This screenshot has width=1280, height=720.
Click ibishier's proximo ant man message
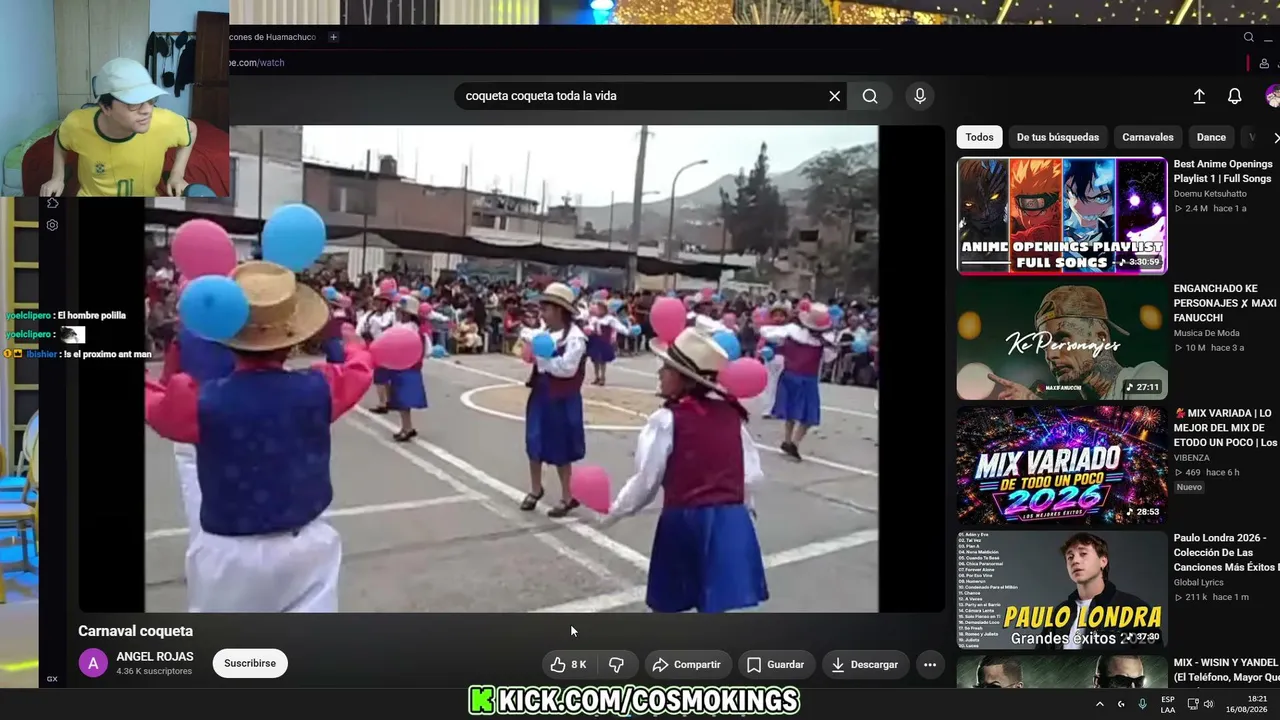pos(107,354)
